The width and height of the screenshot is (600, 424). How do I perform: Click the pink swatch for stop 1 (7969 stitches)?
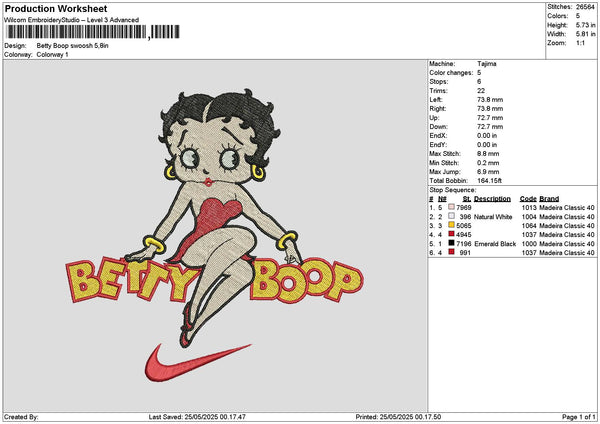[452, 207]
